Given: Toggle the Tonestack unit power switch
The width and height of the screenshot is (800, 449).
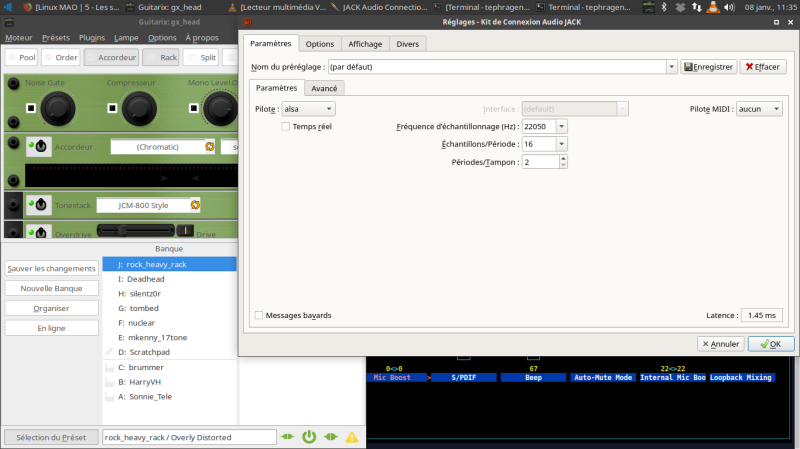Looking at the screenshot, I should (x=39, y=205).
